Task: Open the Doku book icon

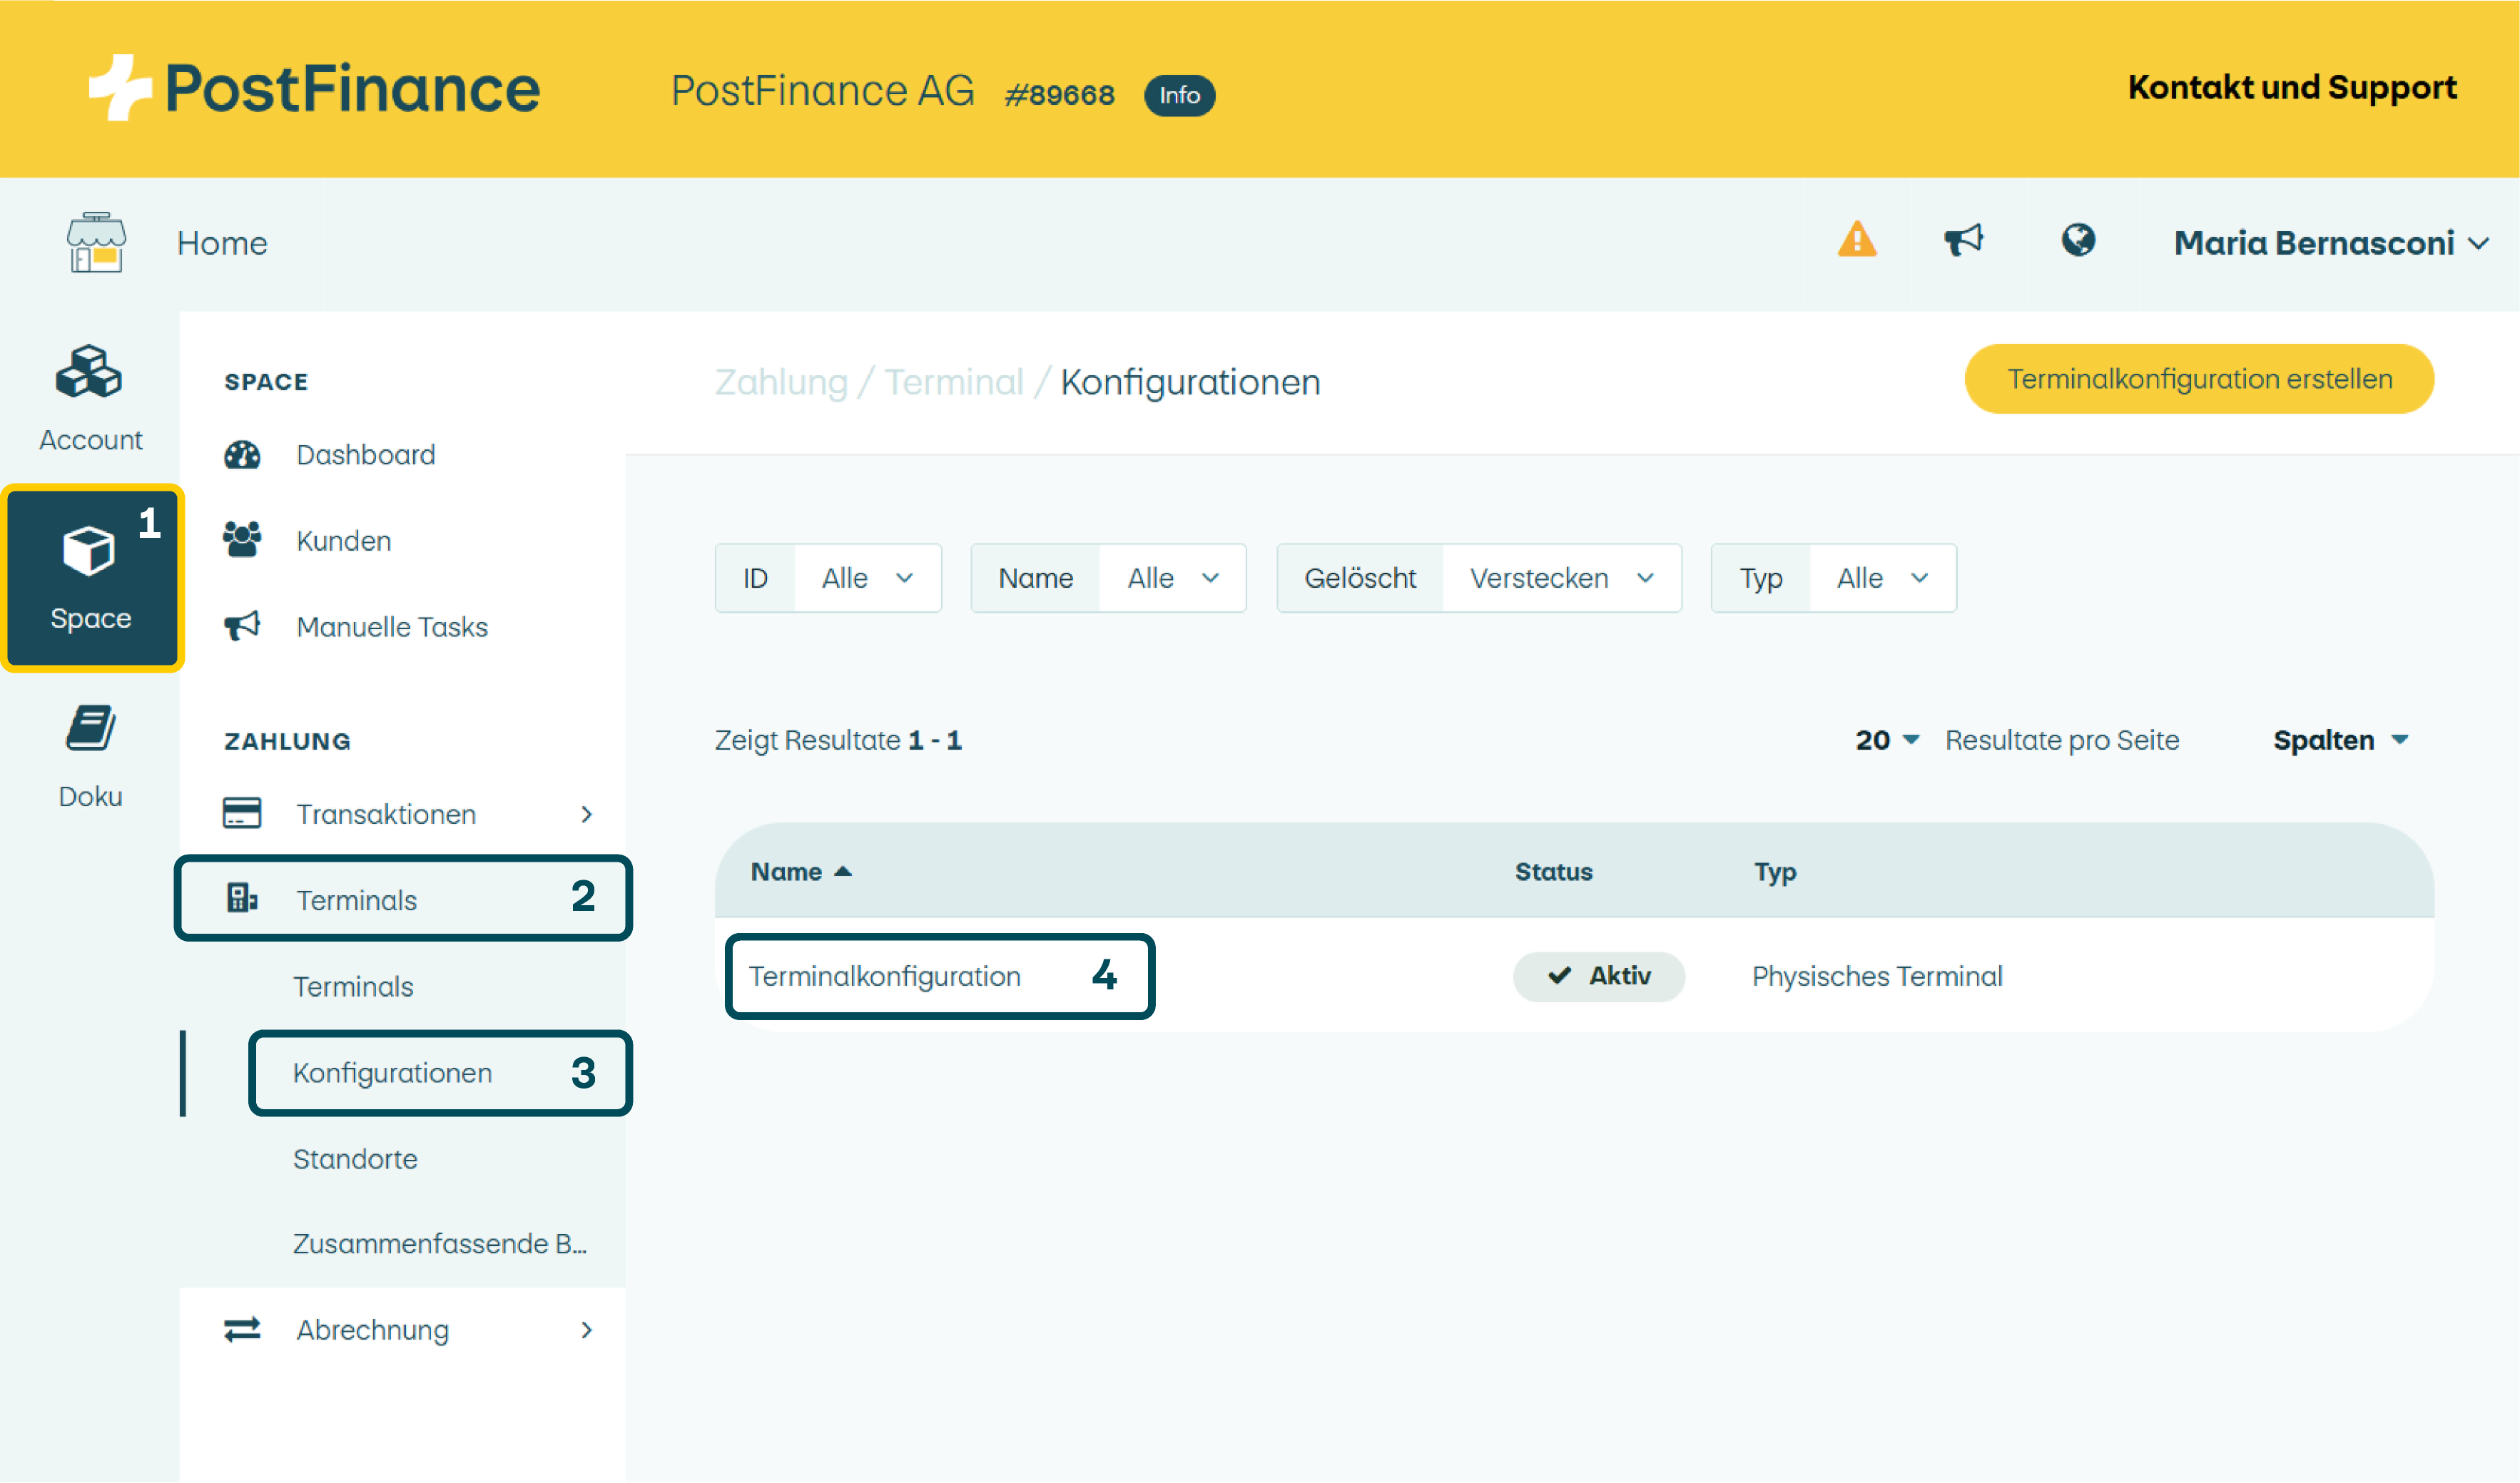Action: point(90,728)
